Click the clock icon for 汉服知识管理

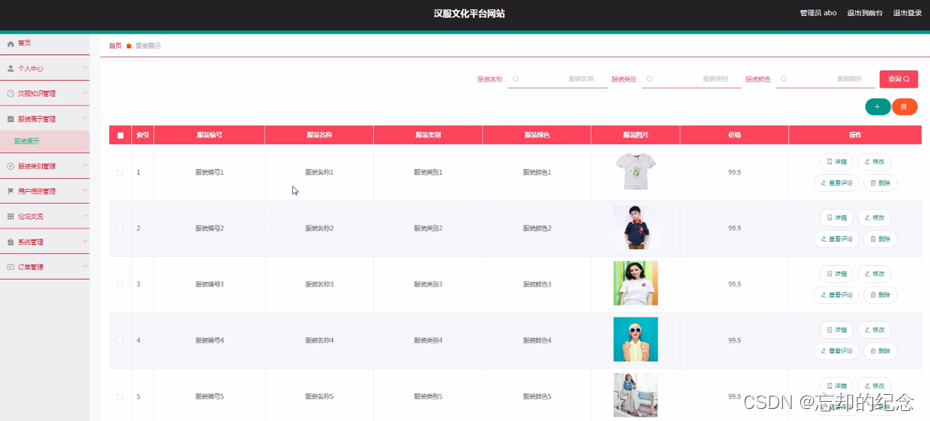click(x=10, y=94)
